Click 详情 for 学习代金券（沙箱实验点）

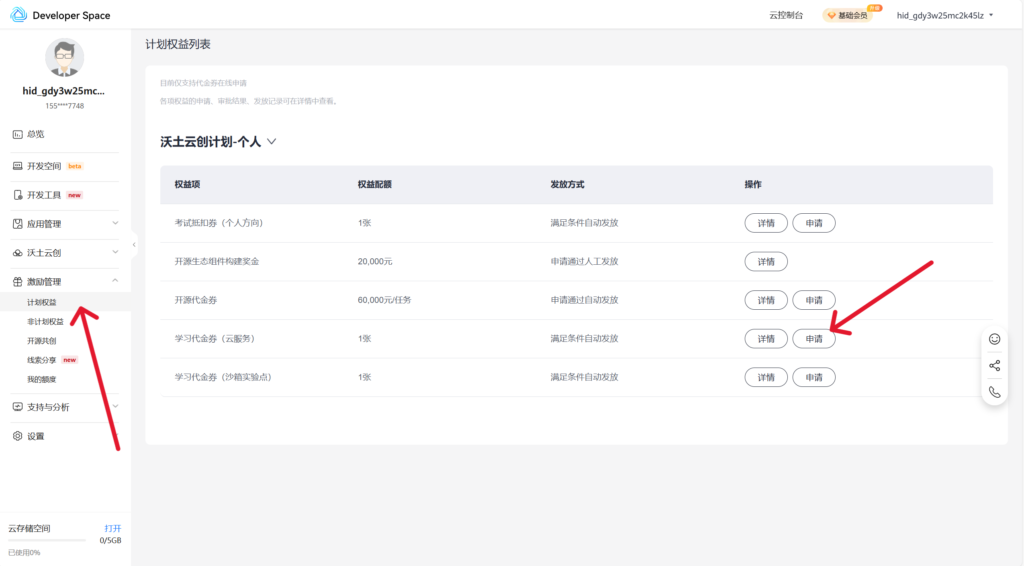[x=766, y=377]
